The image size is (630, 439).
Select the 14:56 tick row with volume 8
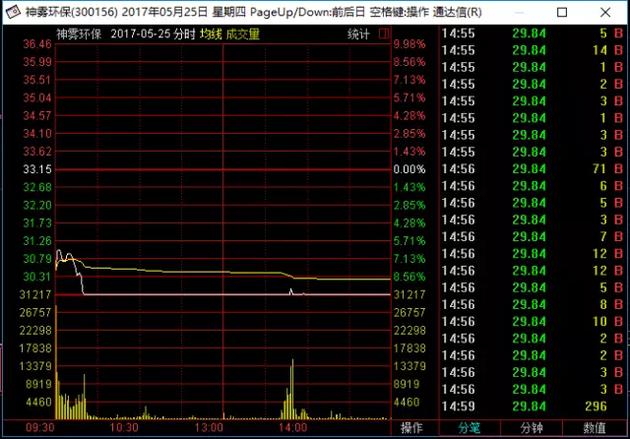point(532,304)
